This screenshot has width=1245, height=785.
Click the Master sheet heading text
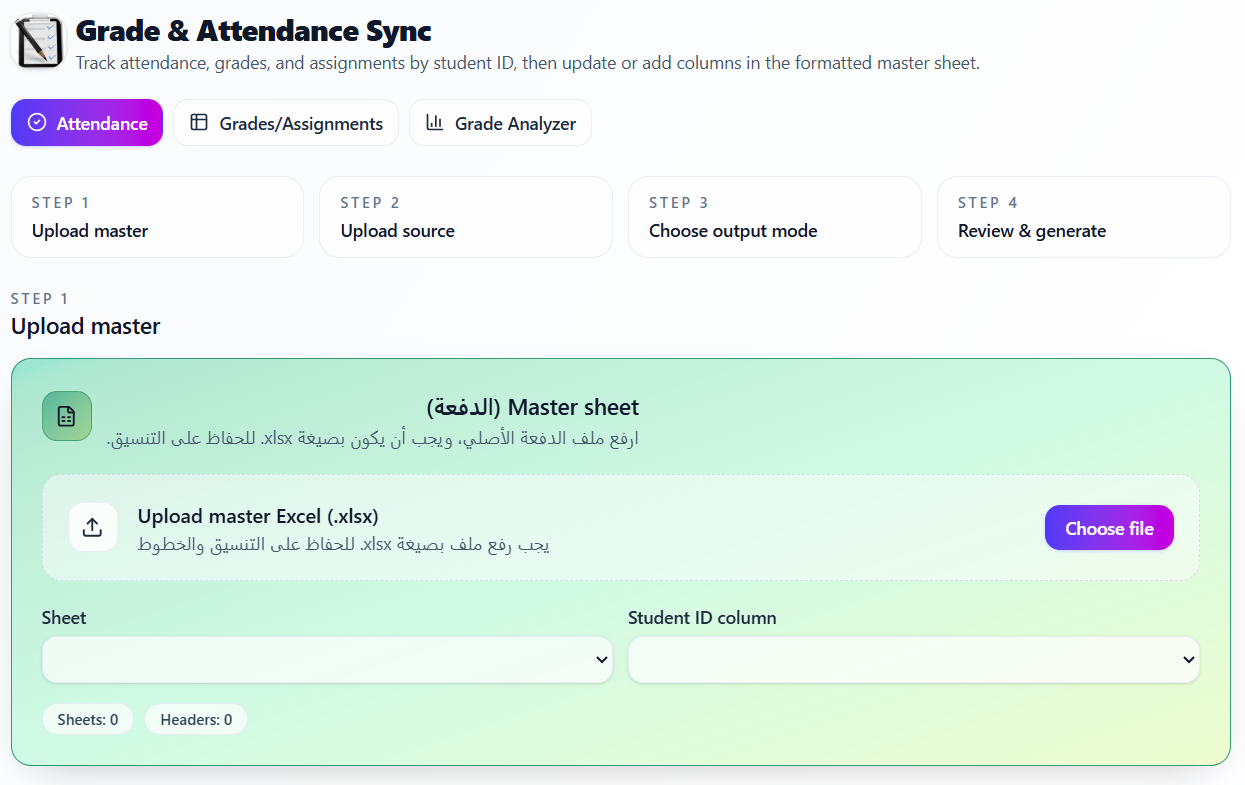[533, 407]
